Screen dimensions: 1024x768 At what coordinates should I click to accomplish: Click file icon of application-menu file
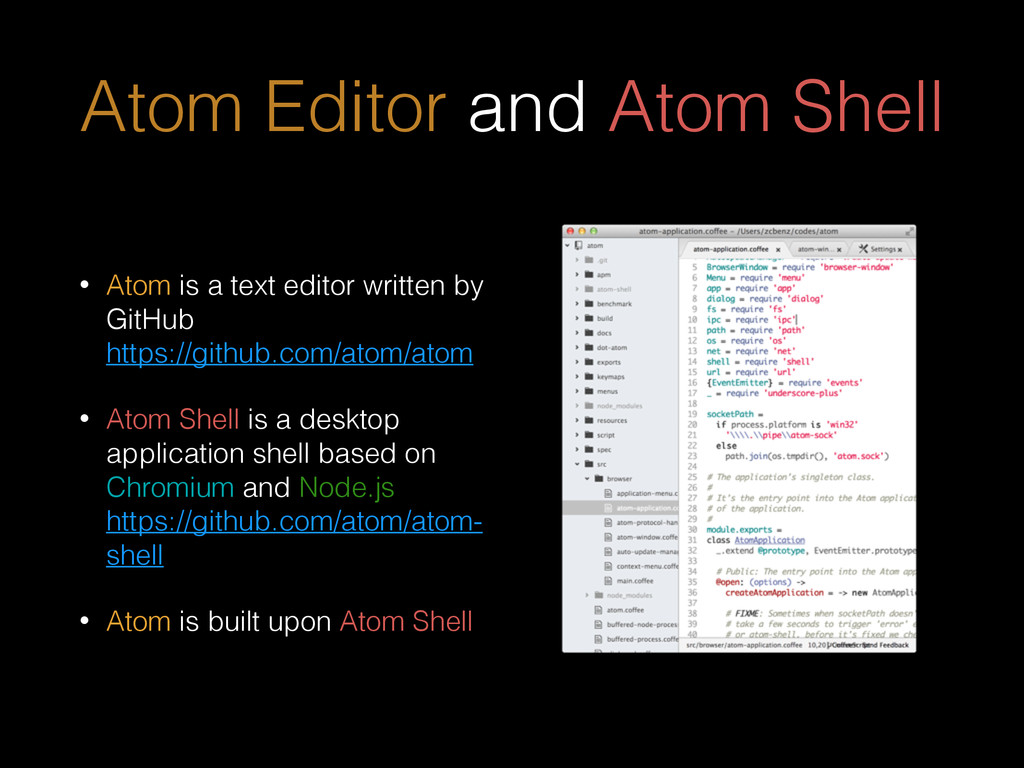[x=608, y=494]
